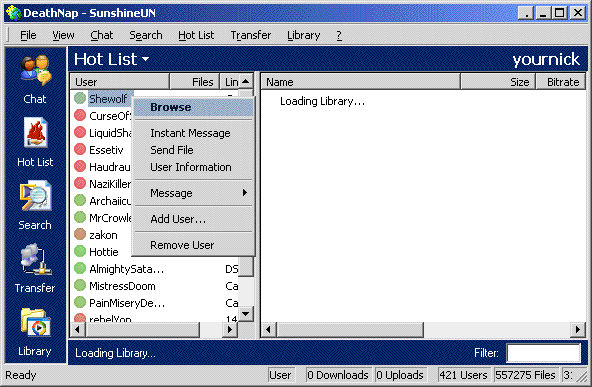Screen dimensions: 592x387
Task: Click green status dot beside AlmightySata
Action: tap(80, 268)
